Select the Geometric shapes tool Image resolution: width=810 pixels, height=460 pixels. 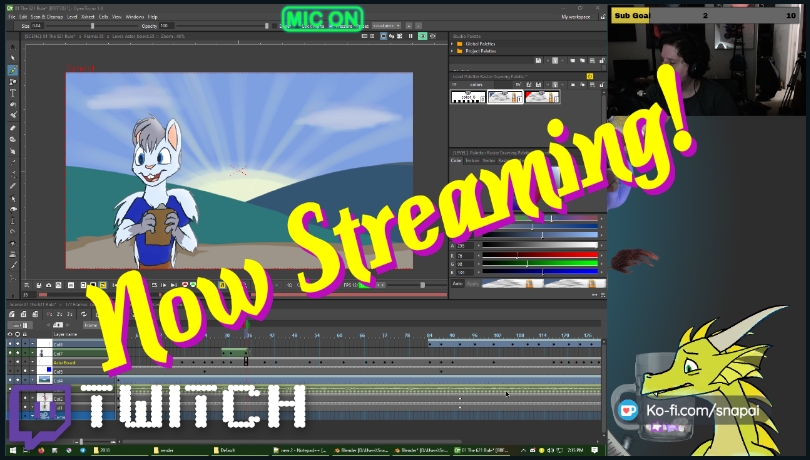click(x=12, y=82)
